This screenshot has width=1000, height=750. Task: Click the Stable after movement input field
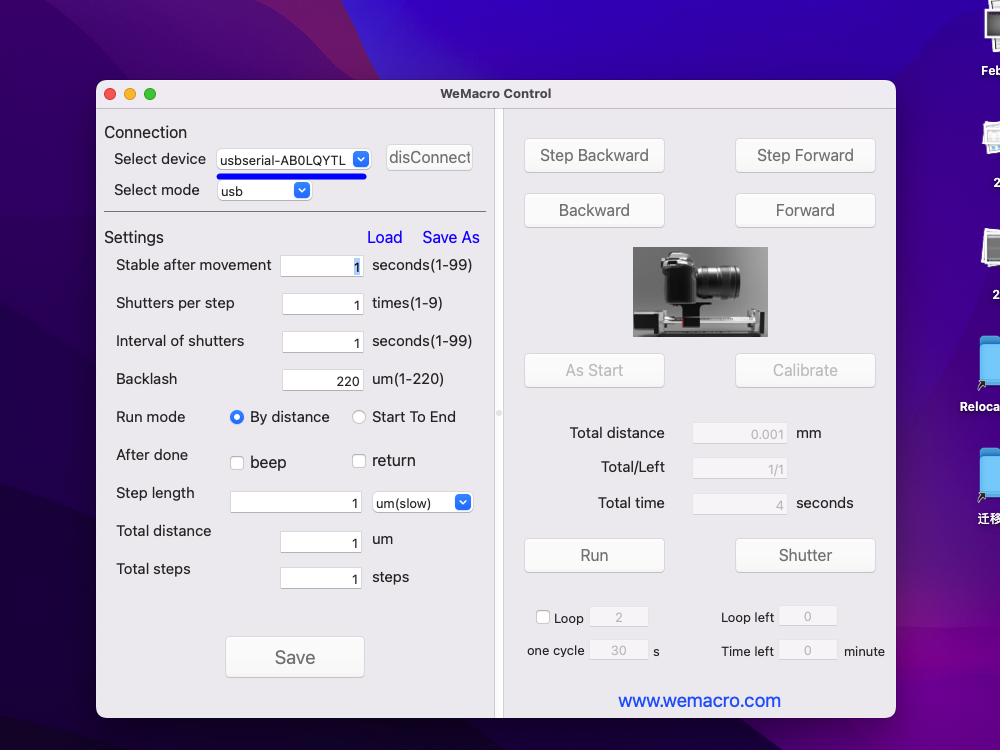tap(322, 266)
